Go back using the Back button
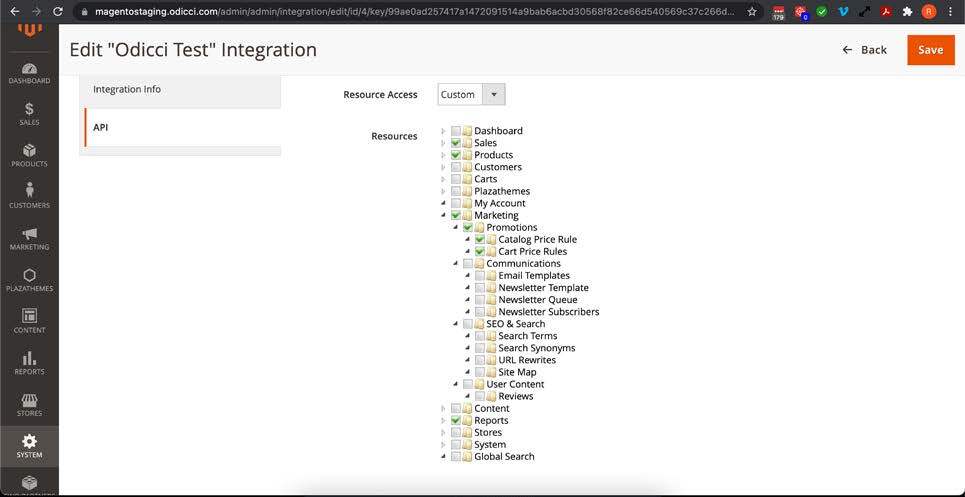965x497 pixels. (865, 50)
